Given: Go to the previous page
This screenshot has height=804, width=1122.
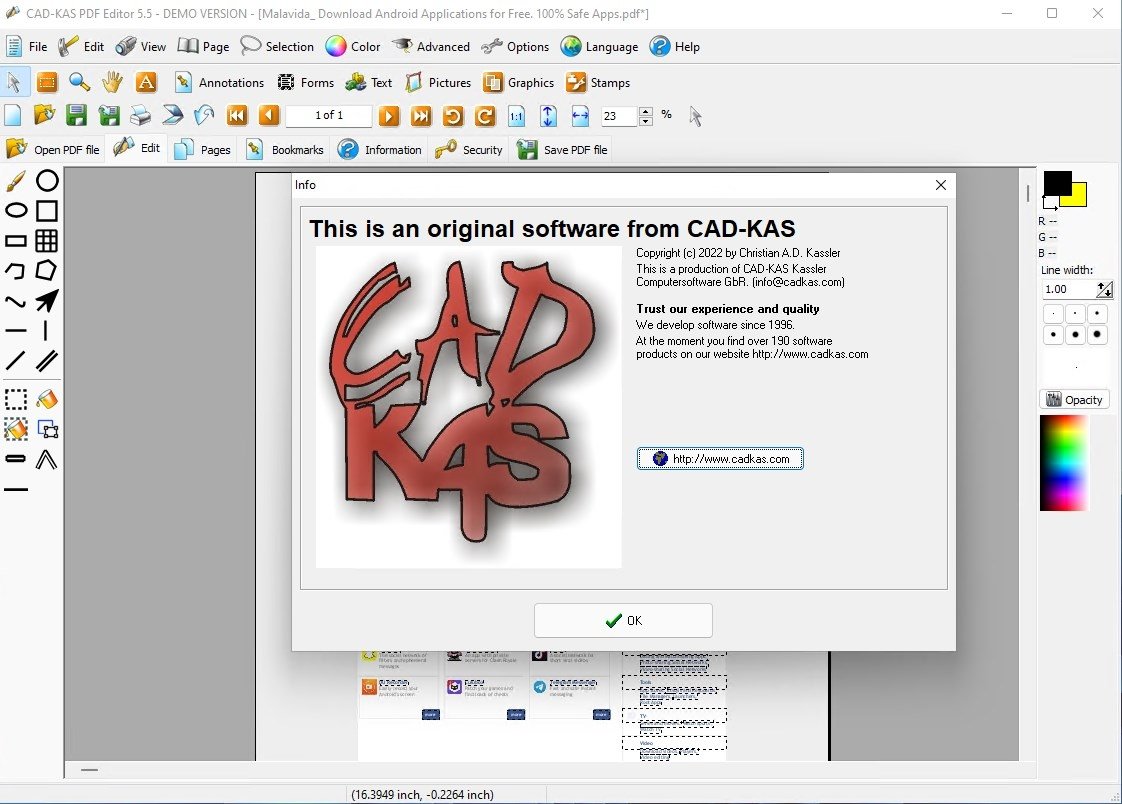Looking at the screenshot, I should tap(269, 115).
